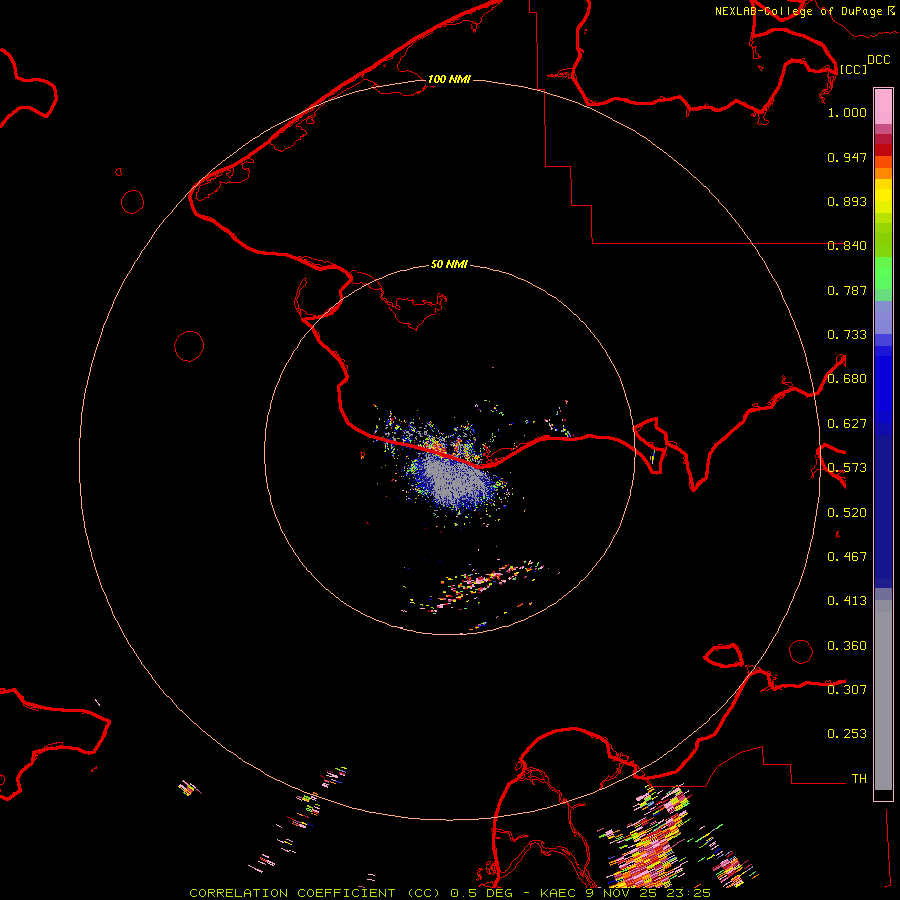
Task: Pick the pink top color bar segment
Action: tap(883, 107)
